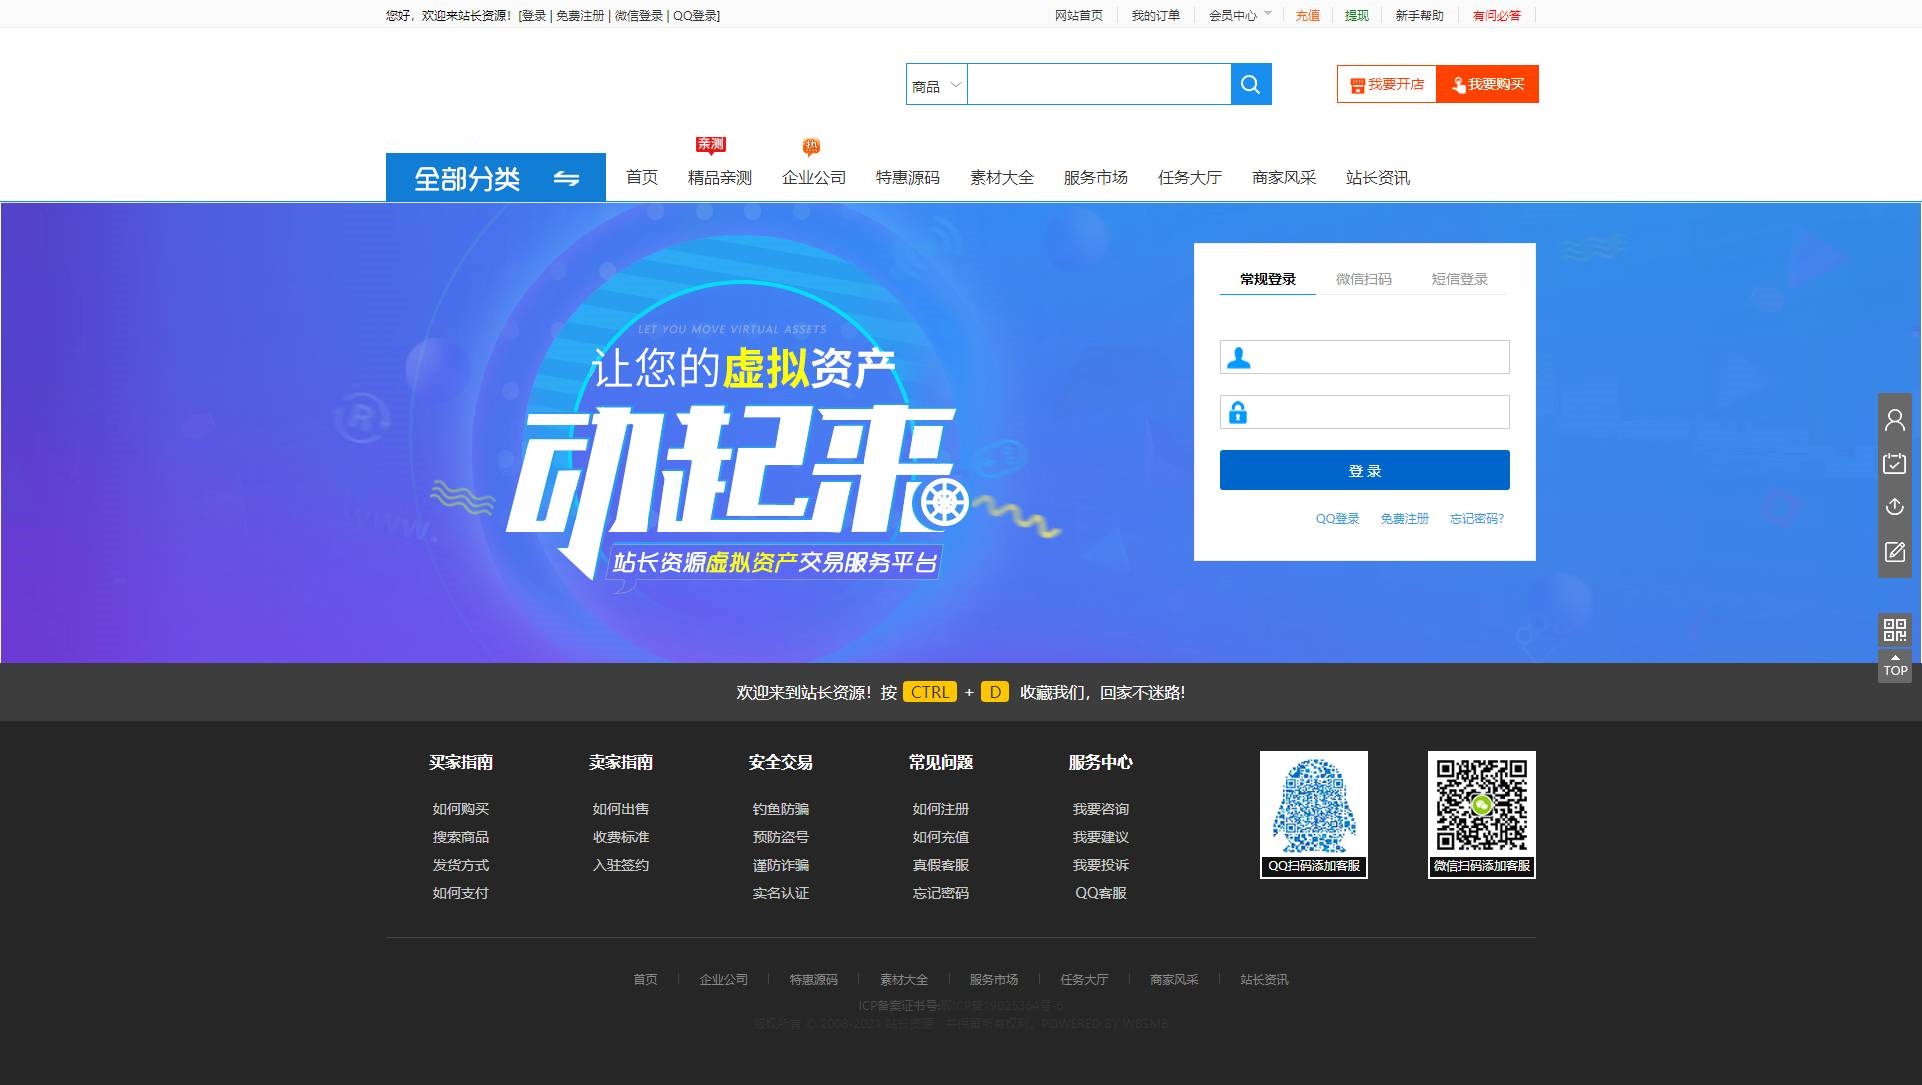The image size is (1922, 1085).
Task: Click the 真假客服 footer link
Action: (940, 865)
